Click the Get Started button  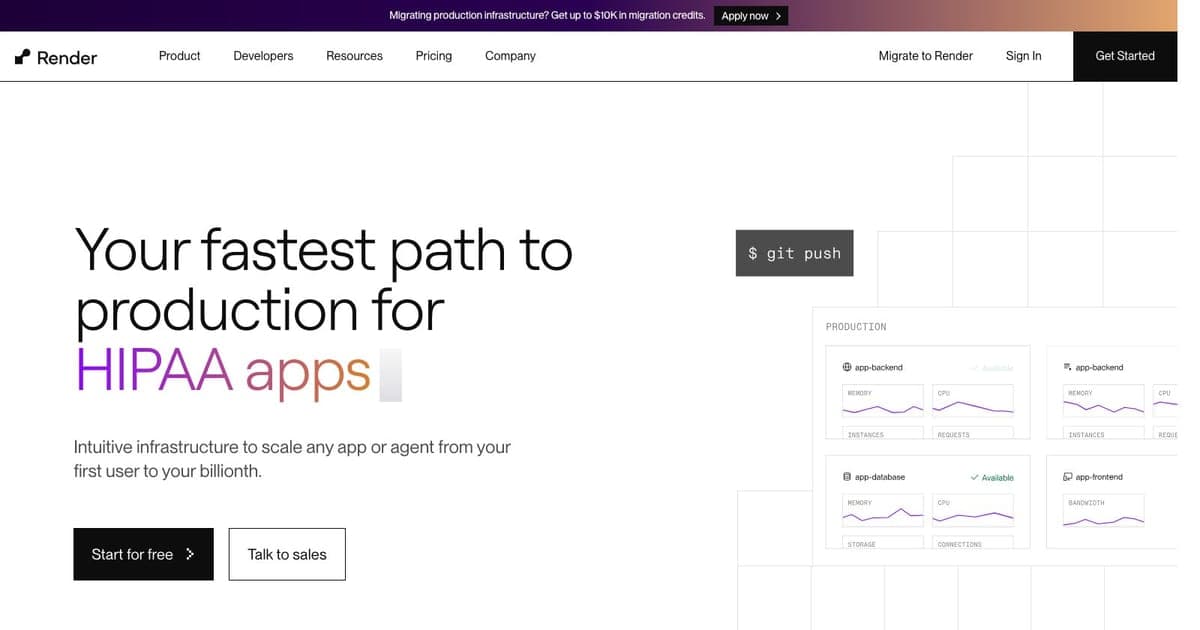1125,56
